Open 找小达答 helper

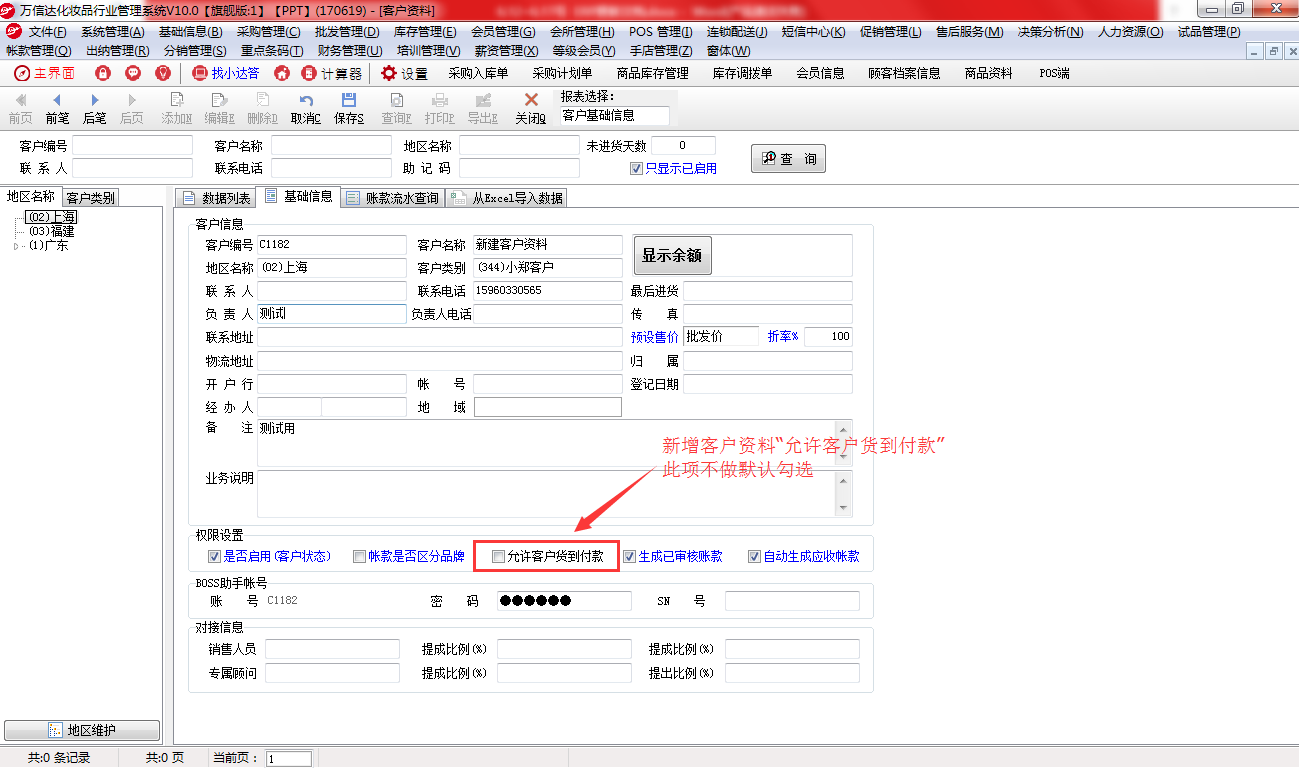pos(225,73)
